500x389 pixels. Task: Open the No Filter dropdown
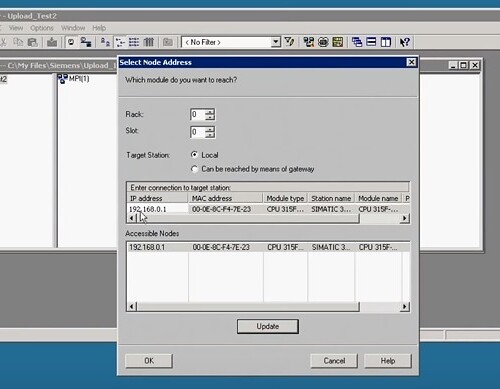[x=275, y=42]
